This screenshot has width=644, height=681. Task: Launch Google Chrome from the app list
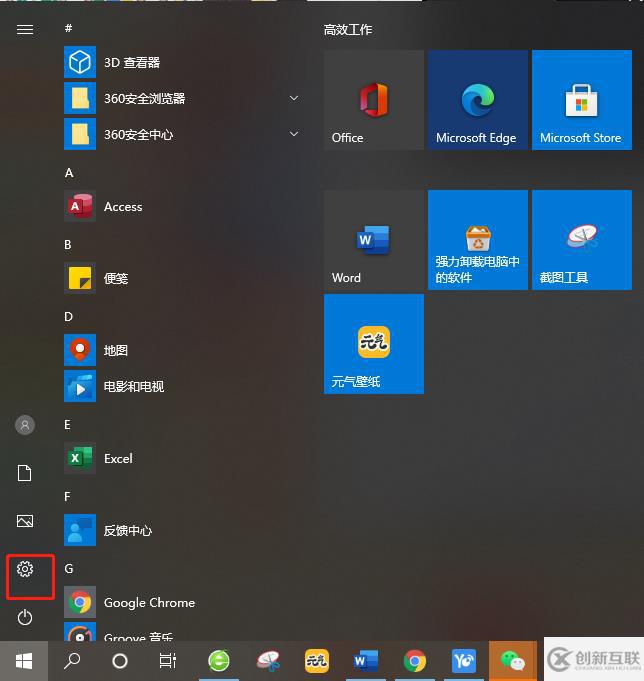[182, 602]
